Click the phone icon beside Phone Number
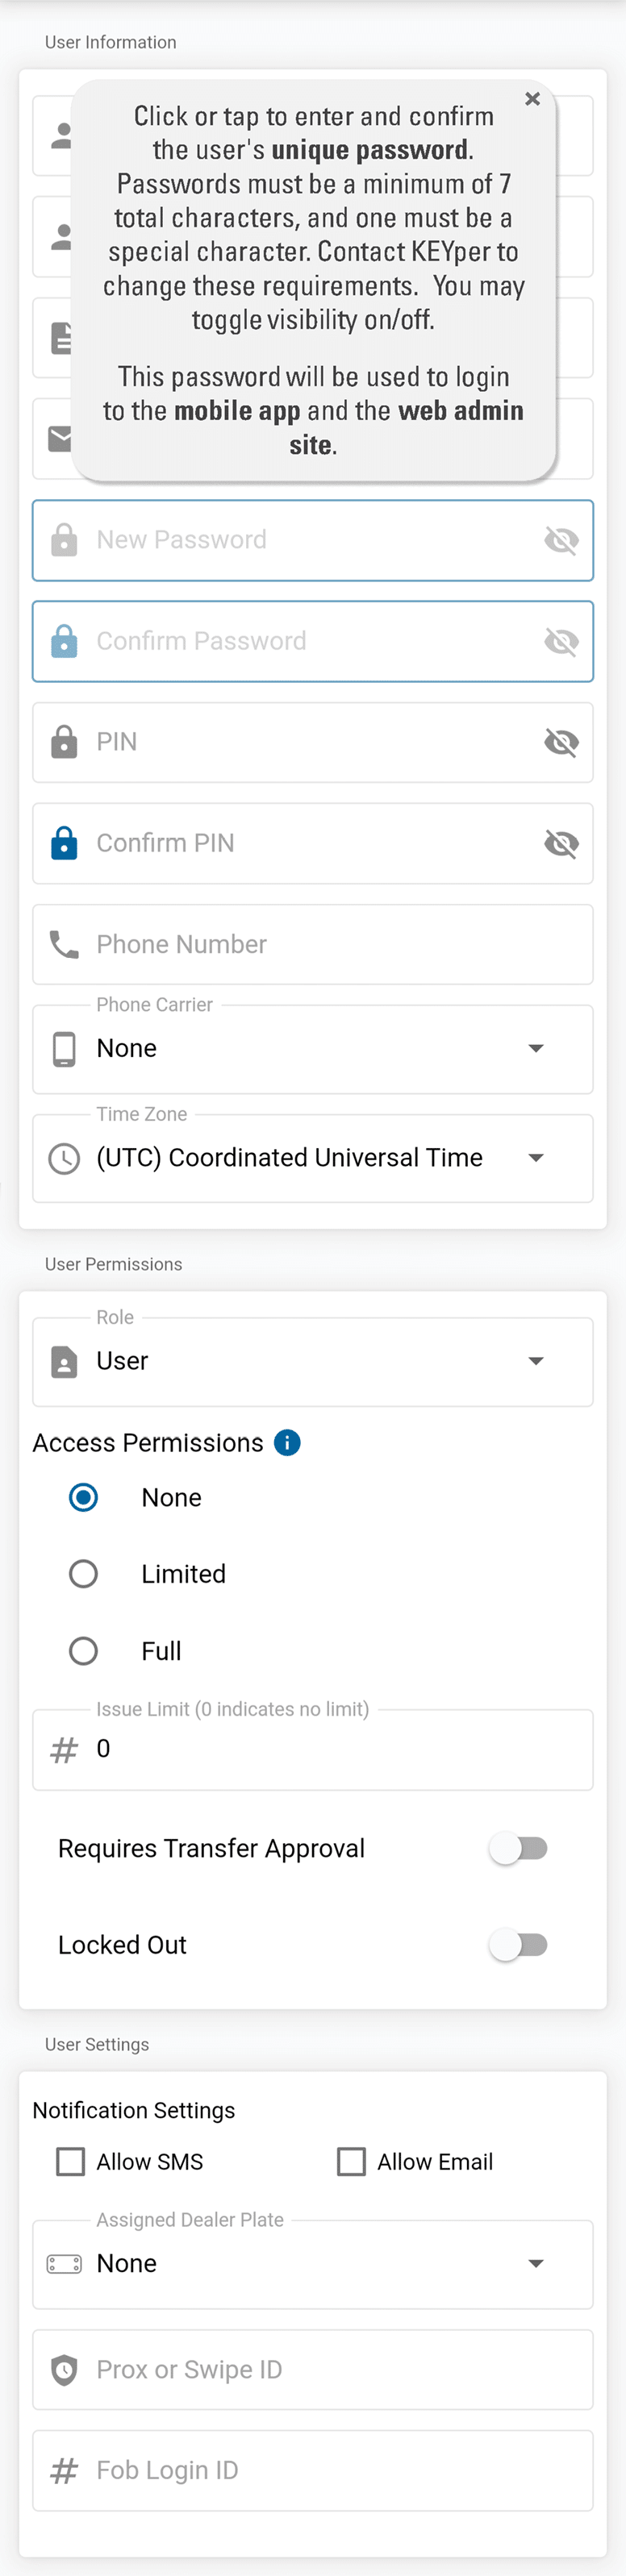This screenshot has height=2576, width=626. pos(64,945)
